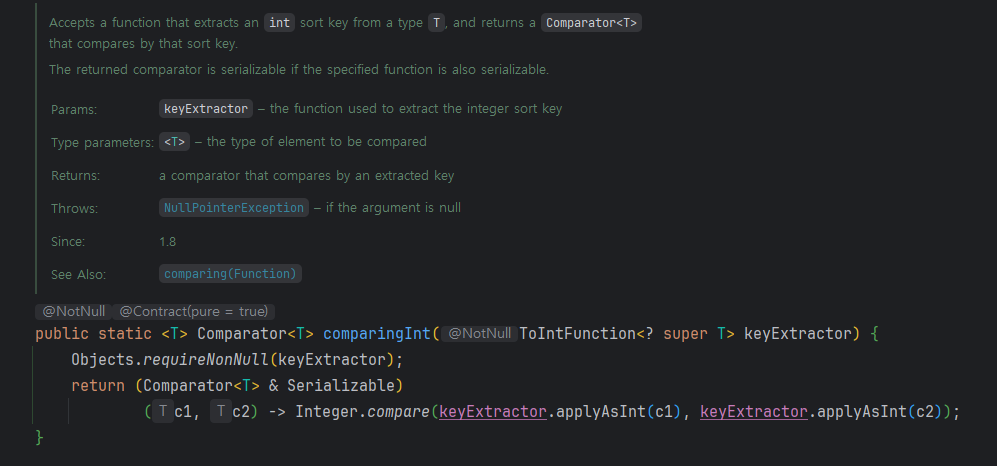
Task: Click the NullPointerException link in Throws
Action: (234, 208)
